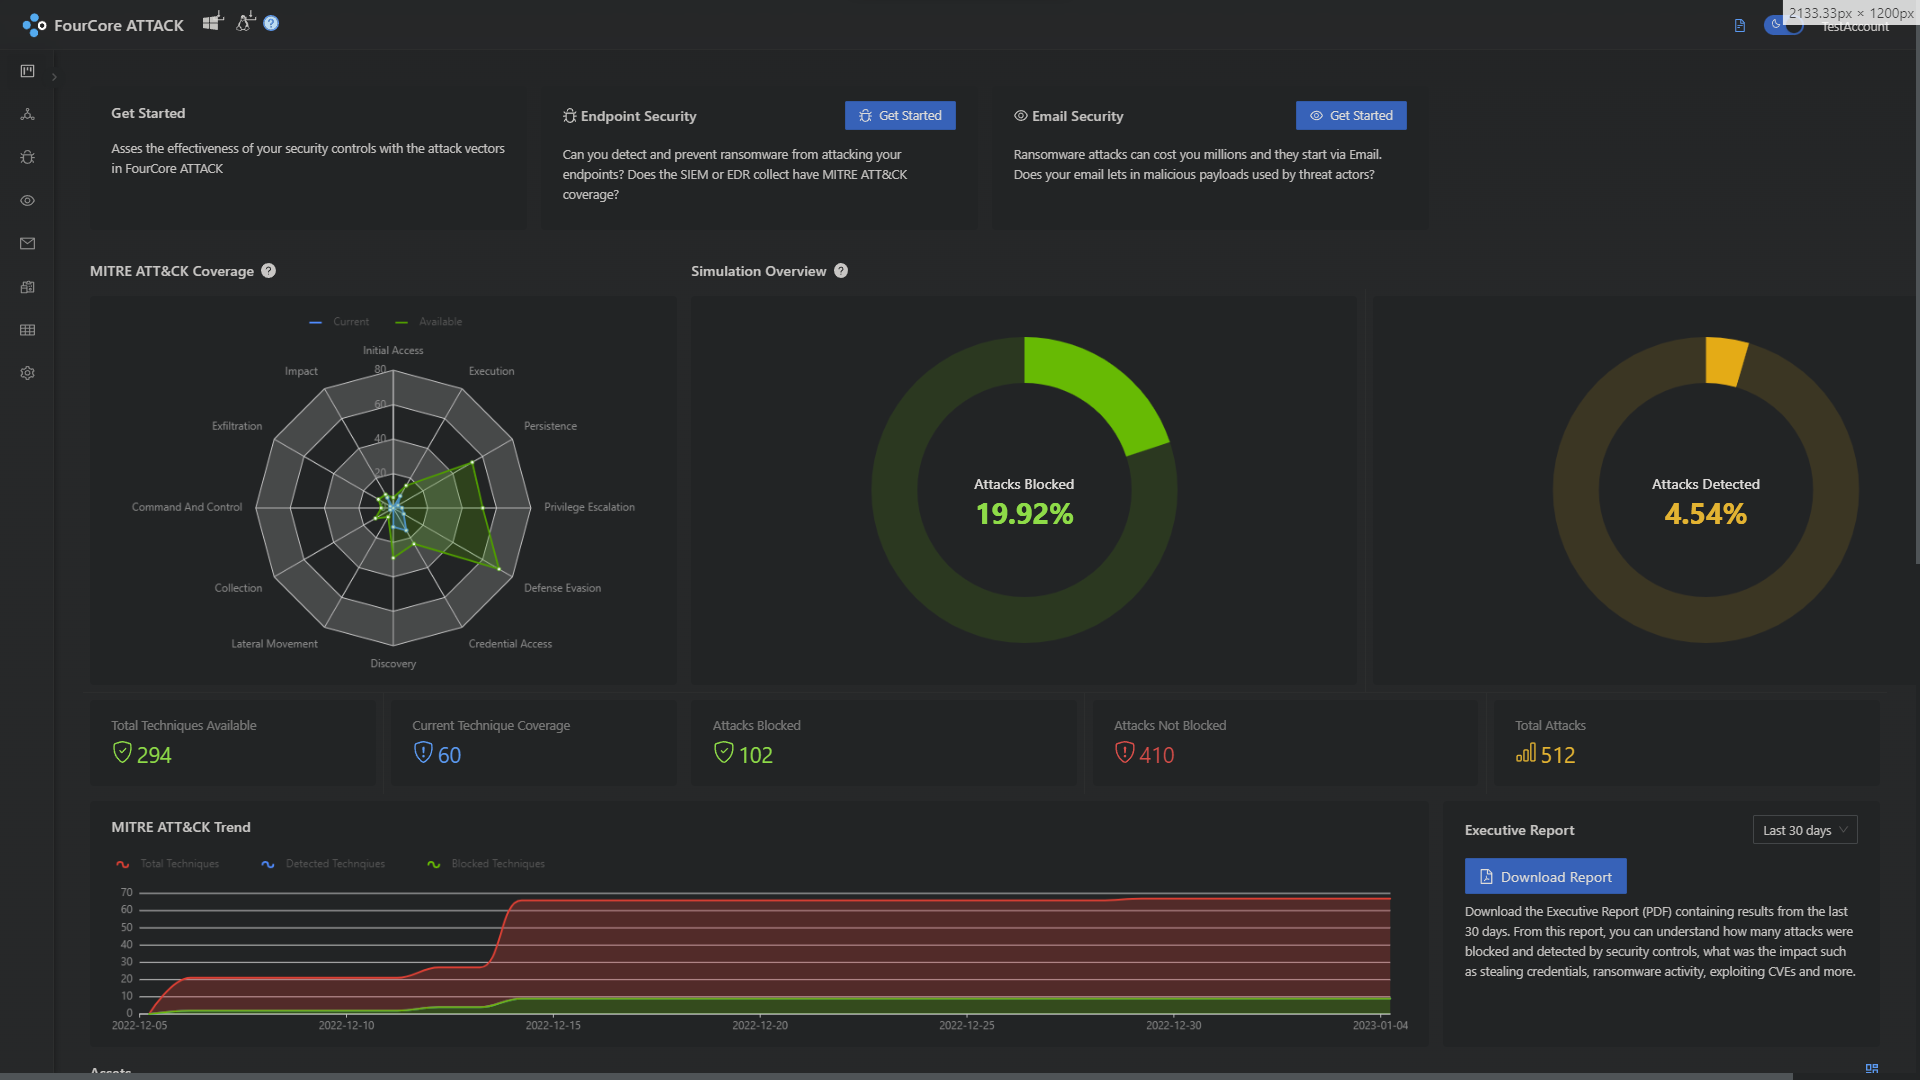Open the network nodes sidebar icon
The image size is (1920, 1080).
tap(27, 114)
